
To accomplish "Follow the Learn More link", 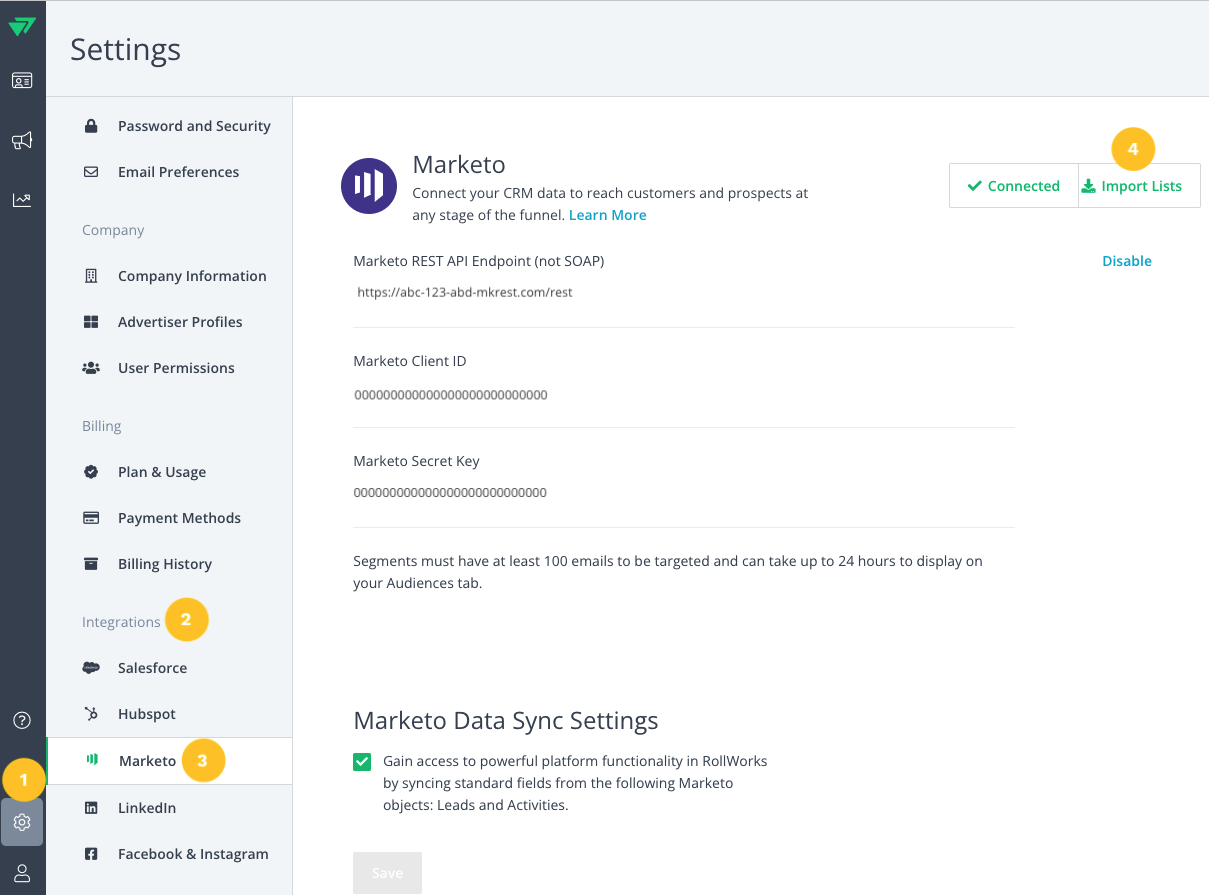I will point(608,215).
